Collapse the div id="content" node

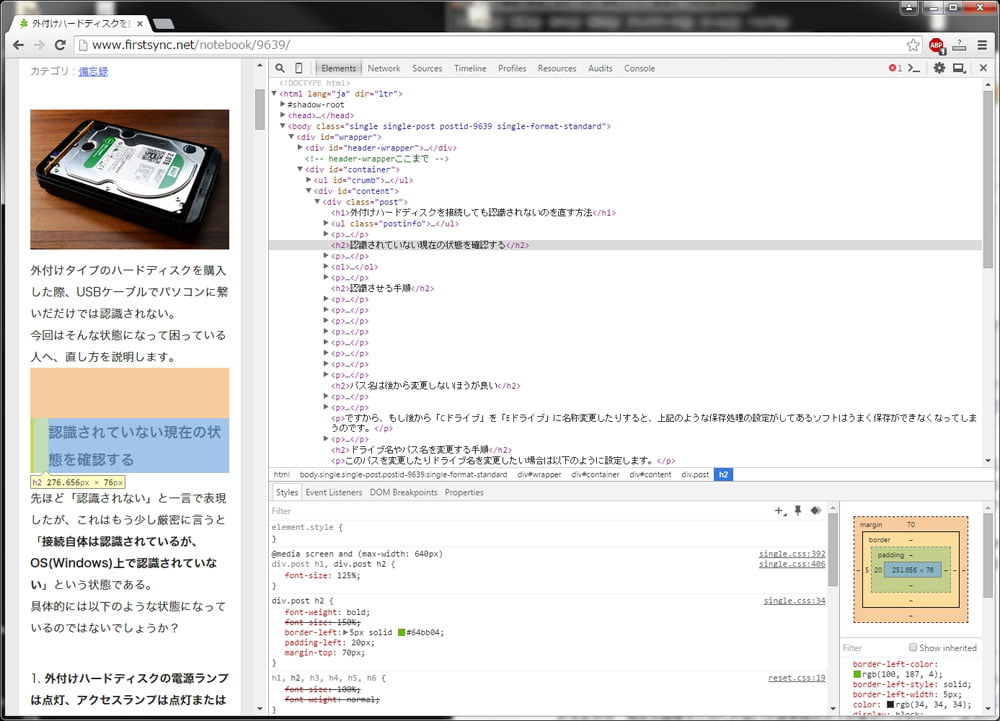[x=309, y=191]
